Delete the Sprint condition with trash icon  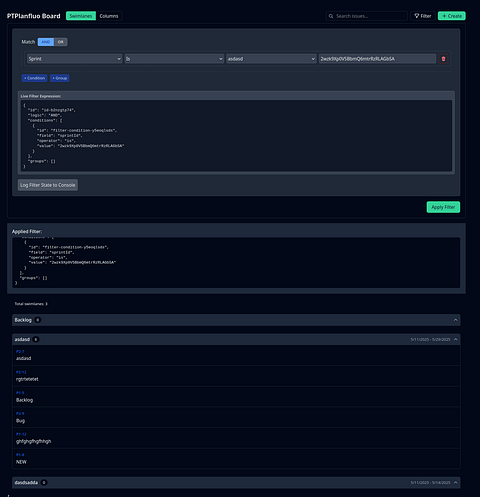click(x=443, y=59)
